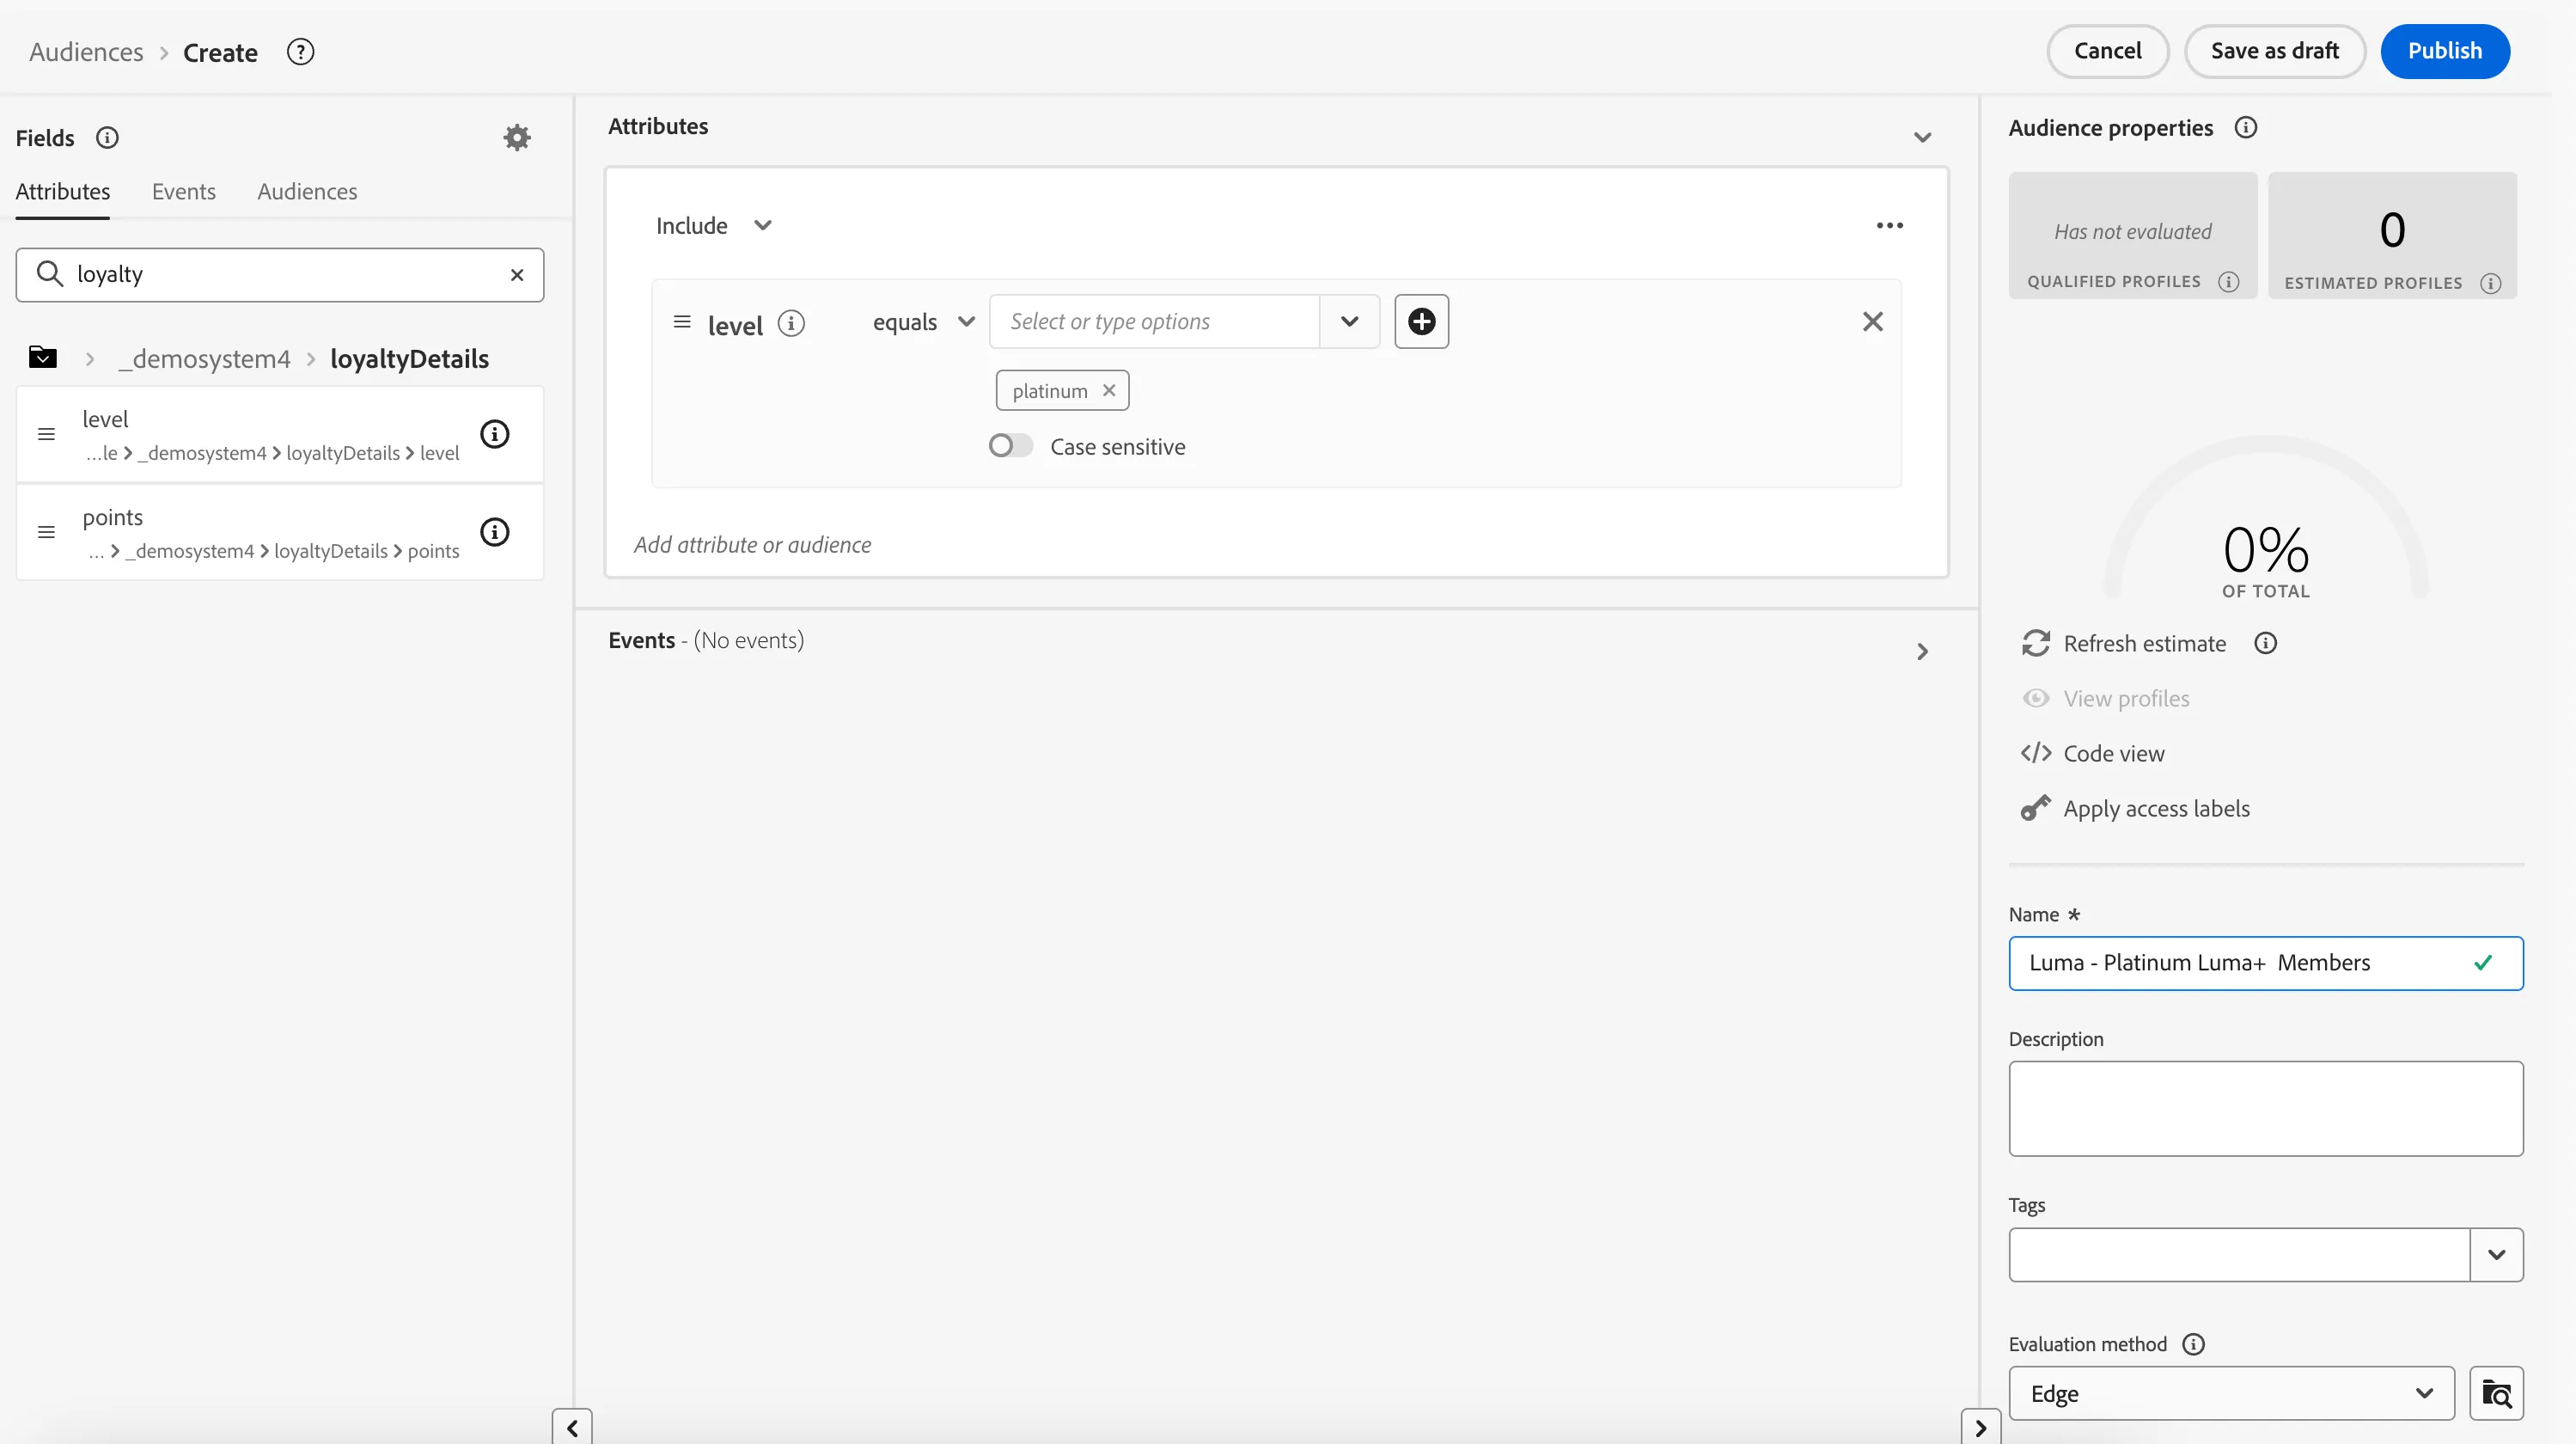Click the audience Name input field

click(2265, 963)
